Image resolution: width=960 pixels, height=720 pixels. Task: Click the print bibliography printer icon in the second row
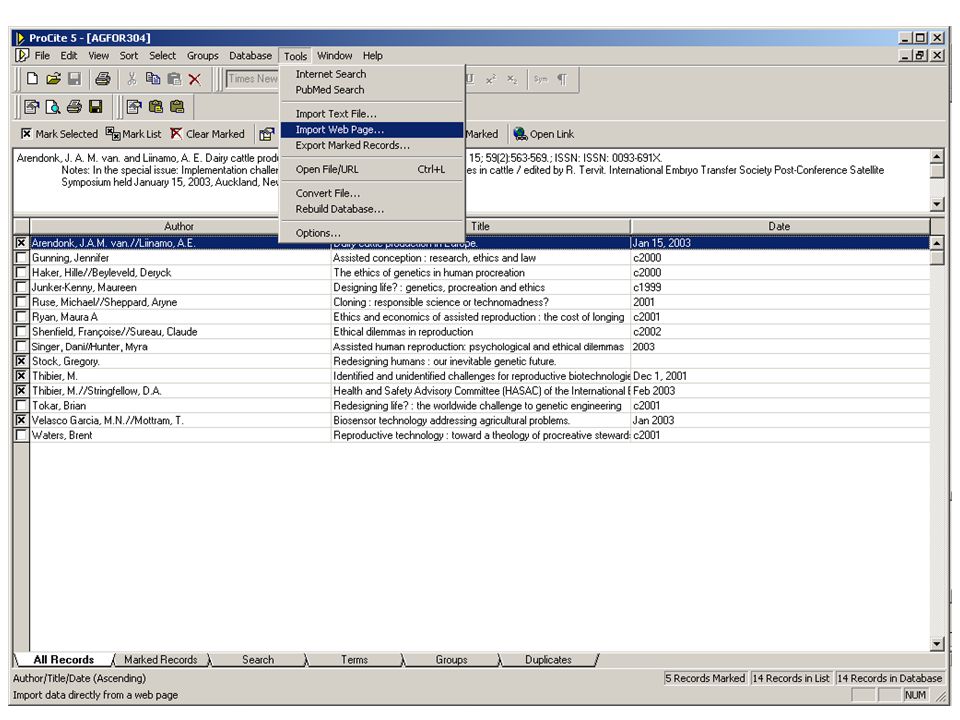(x=75, y=107)
